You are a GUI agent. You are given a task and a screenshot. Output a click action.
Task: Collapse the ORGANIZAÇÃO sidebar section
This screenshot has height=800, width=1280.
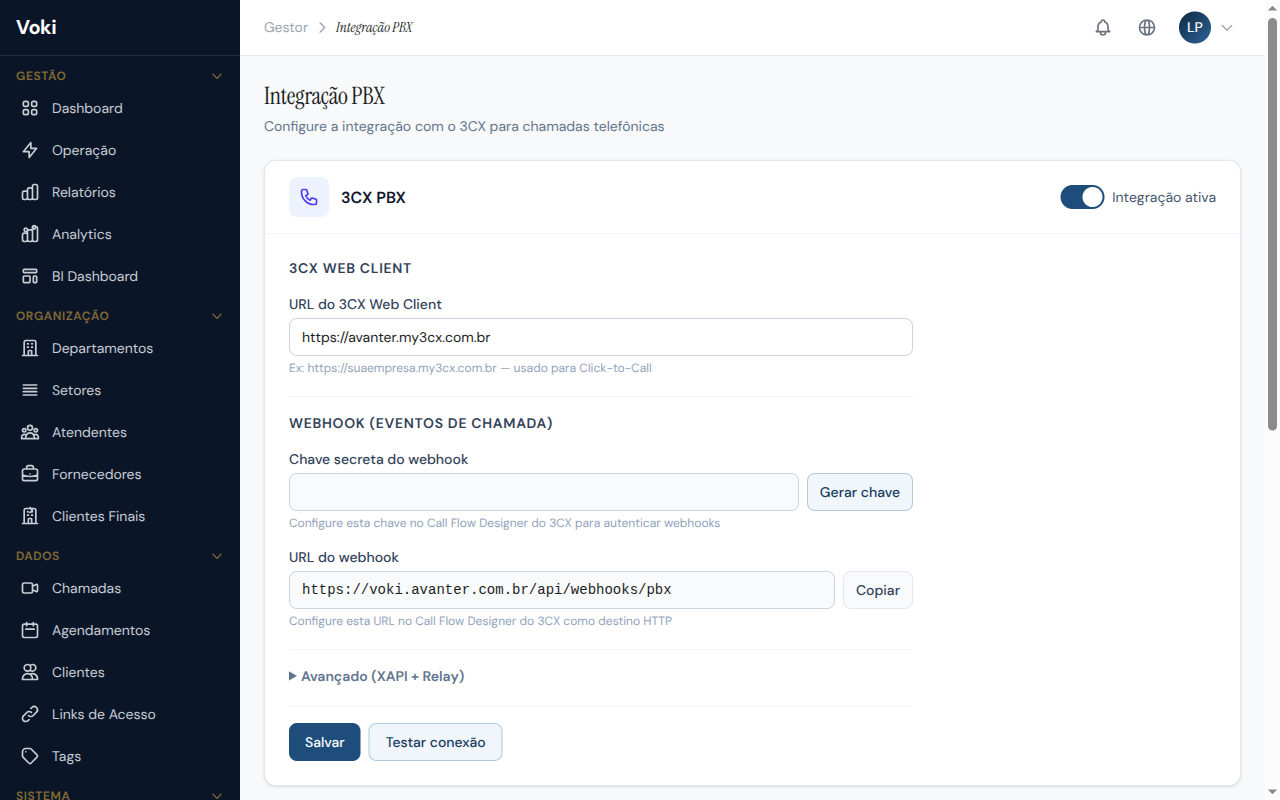[x=217, y=316]
